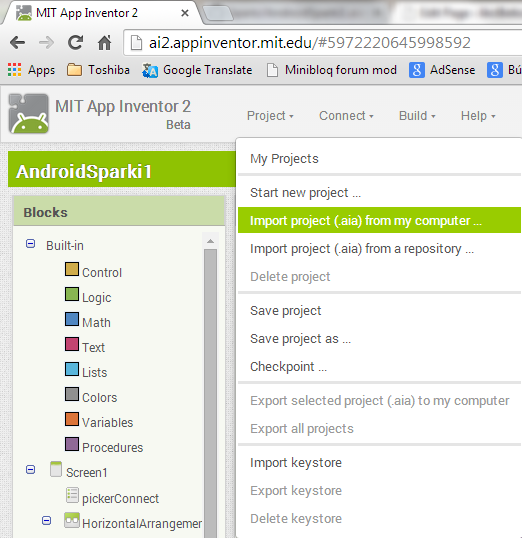
Task: Click the browser back arrow
Action: click(x=17, y=43)
